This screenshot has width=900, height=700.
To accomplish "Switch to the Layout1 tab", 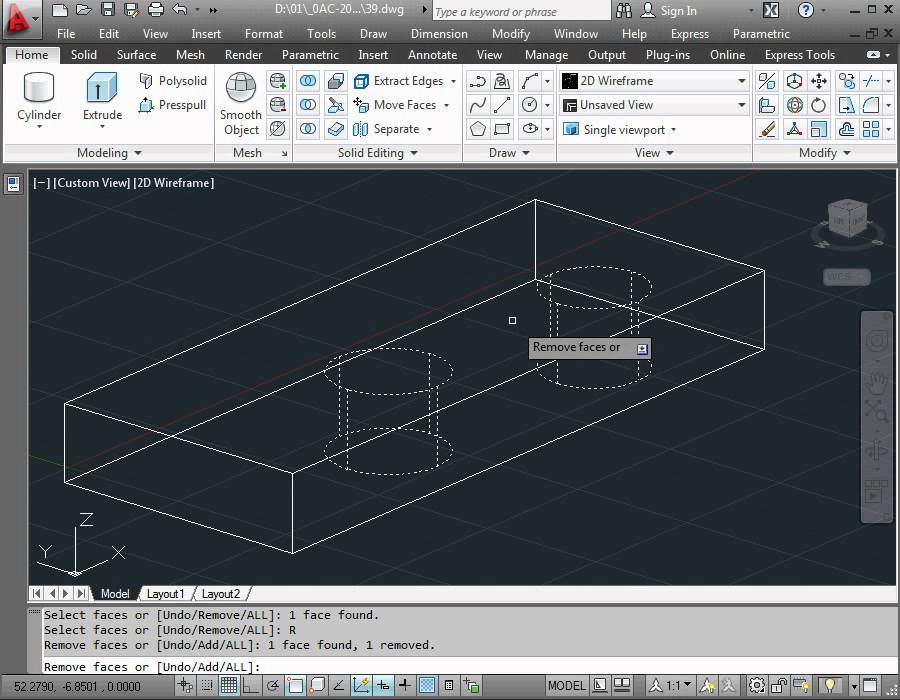I will click(166, 593).
